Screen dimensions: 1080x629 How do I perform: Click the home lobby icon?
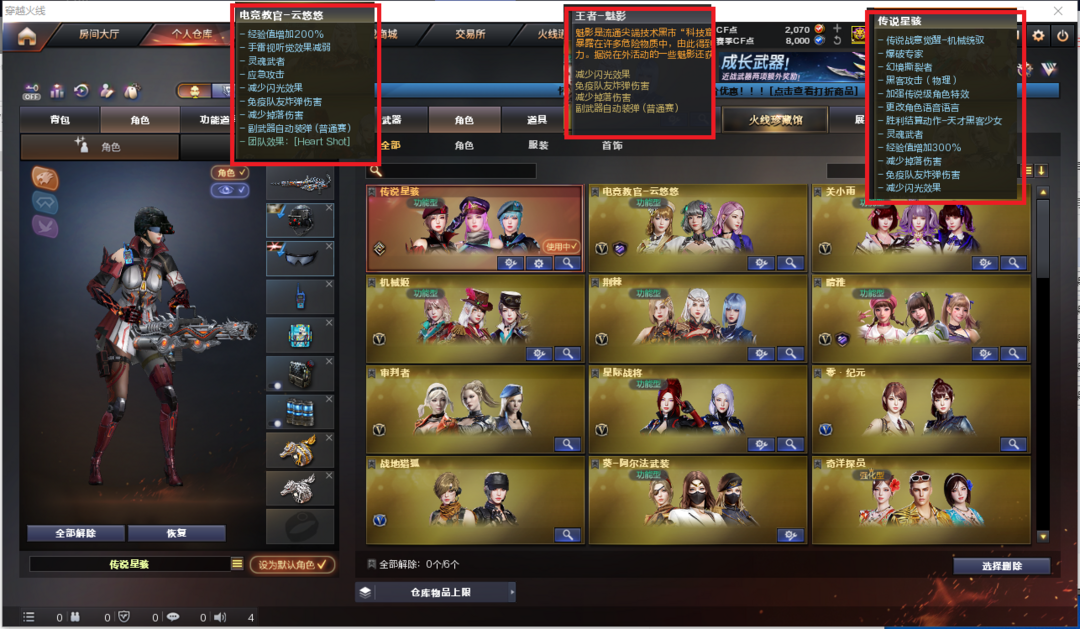[x=27, y=37]
